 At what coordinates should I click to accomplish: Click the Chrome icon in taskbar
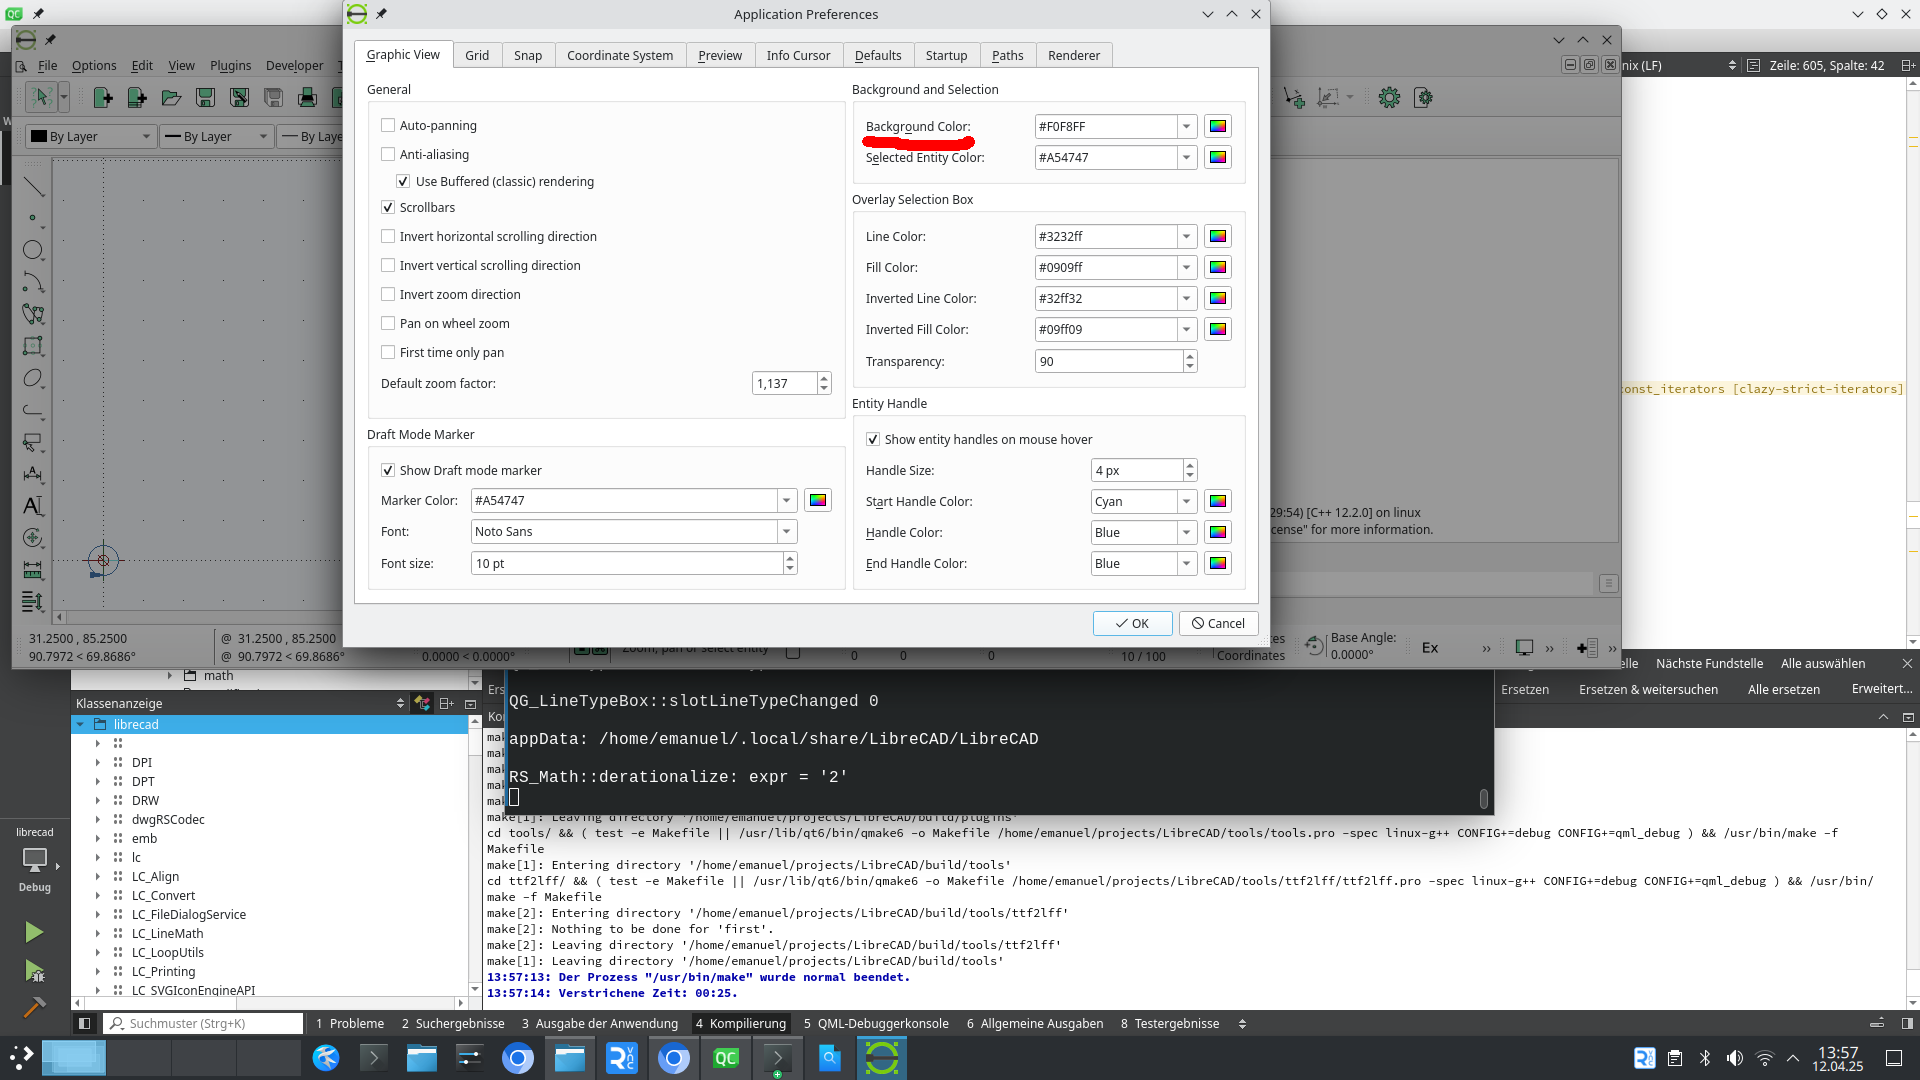(518, 1058)
